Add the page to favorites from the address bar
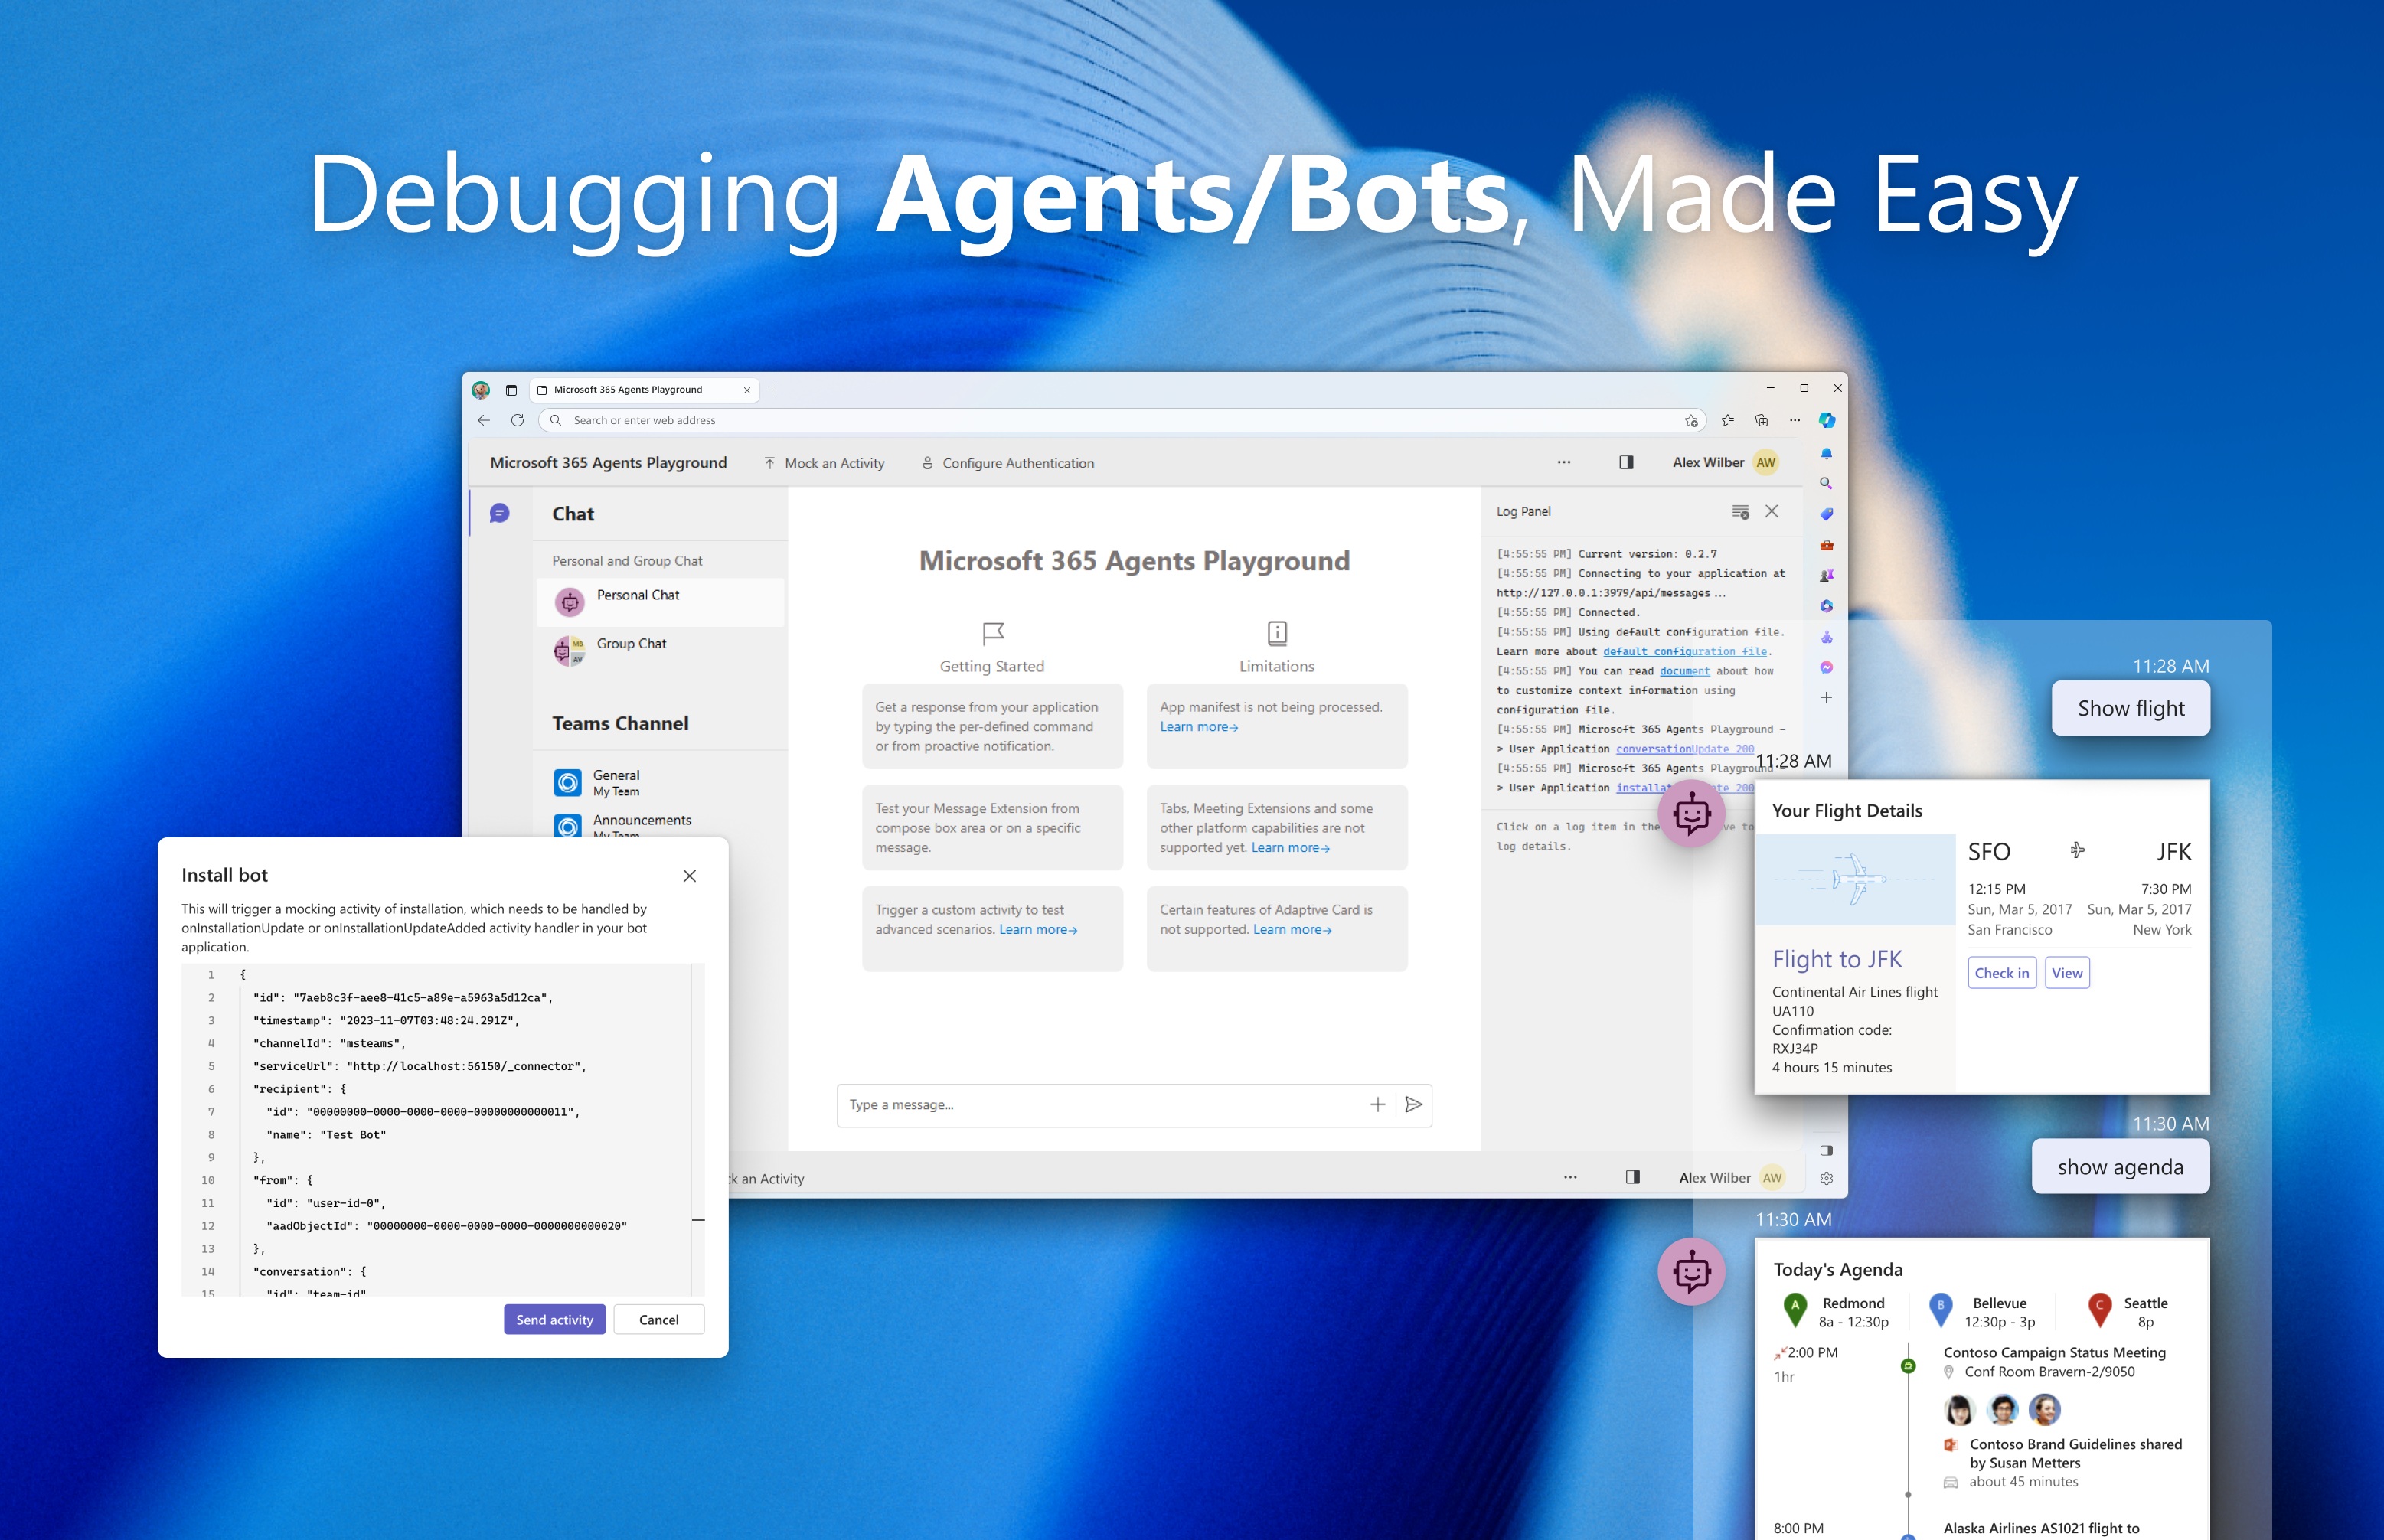This screenshot has width=2384, height=1540. (x=1692, y=421)
